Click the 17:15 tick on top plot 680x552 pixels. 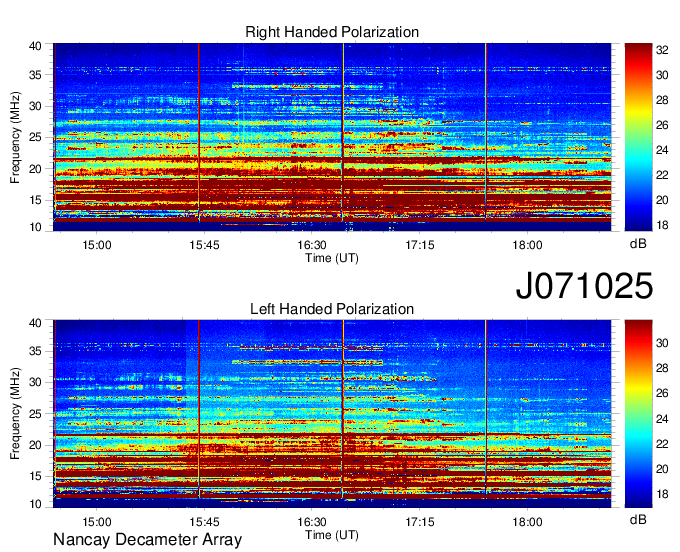(x=420, y=245)
